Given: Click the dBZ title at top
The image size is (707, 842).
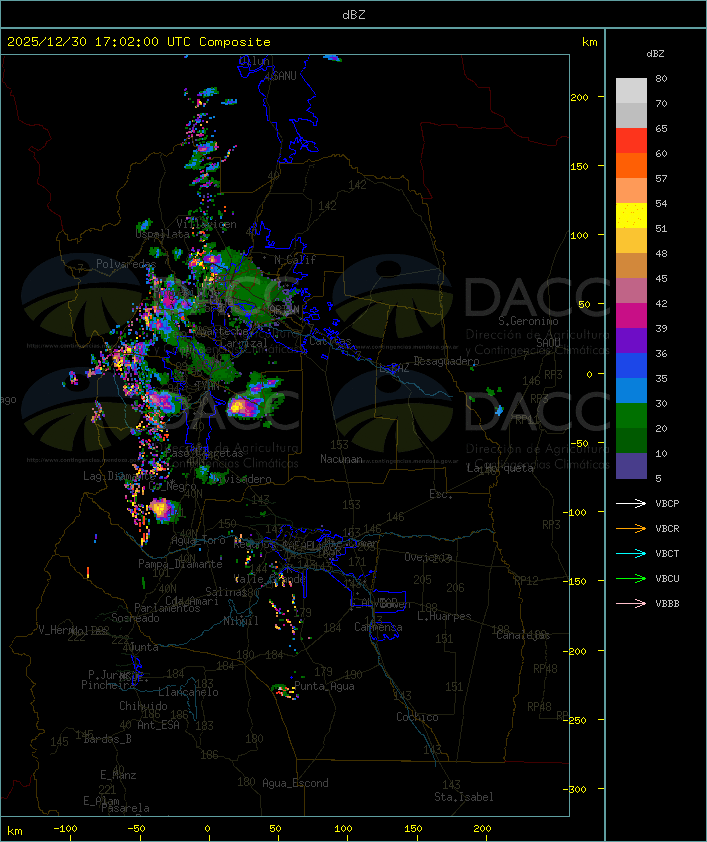Looking at the screenshot, I should point(354,15).
